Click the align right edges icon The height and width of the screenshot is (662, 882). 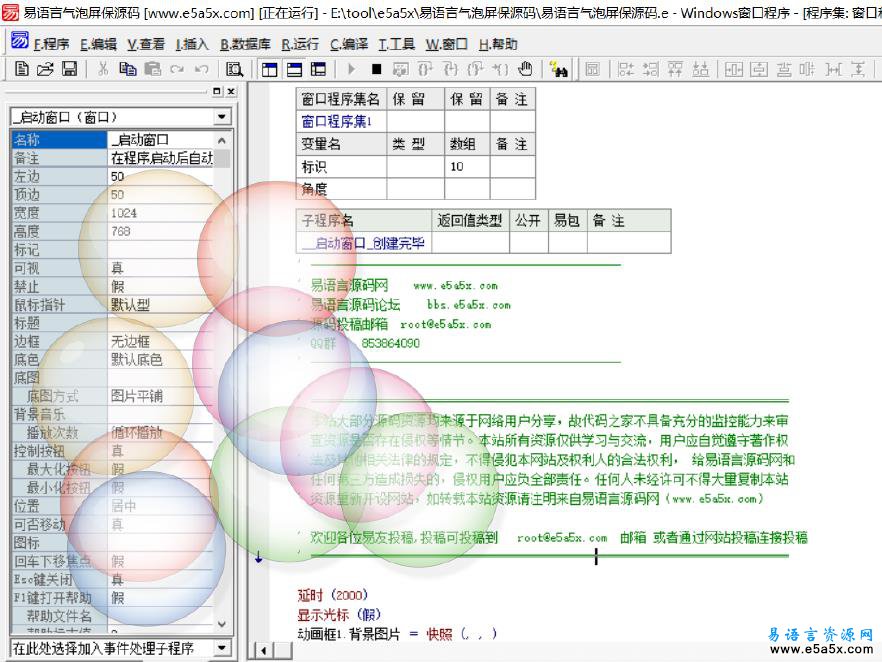point(650,69)
